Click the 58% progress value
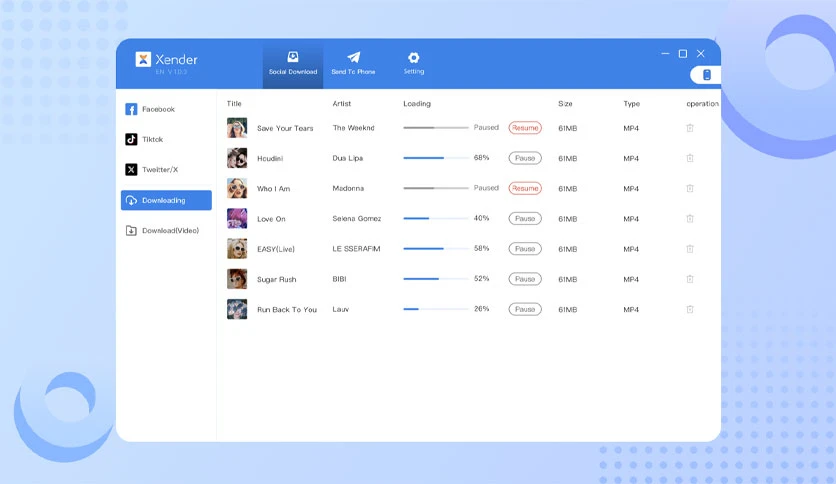Viewport: 836px width, 484px height. point(481,248)
